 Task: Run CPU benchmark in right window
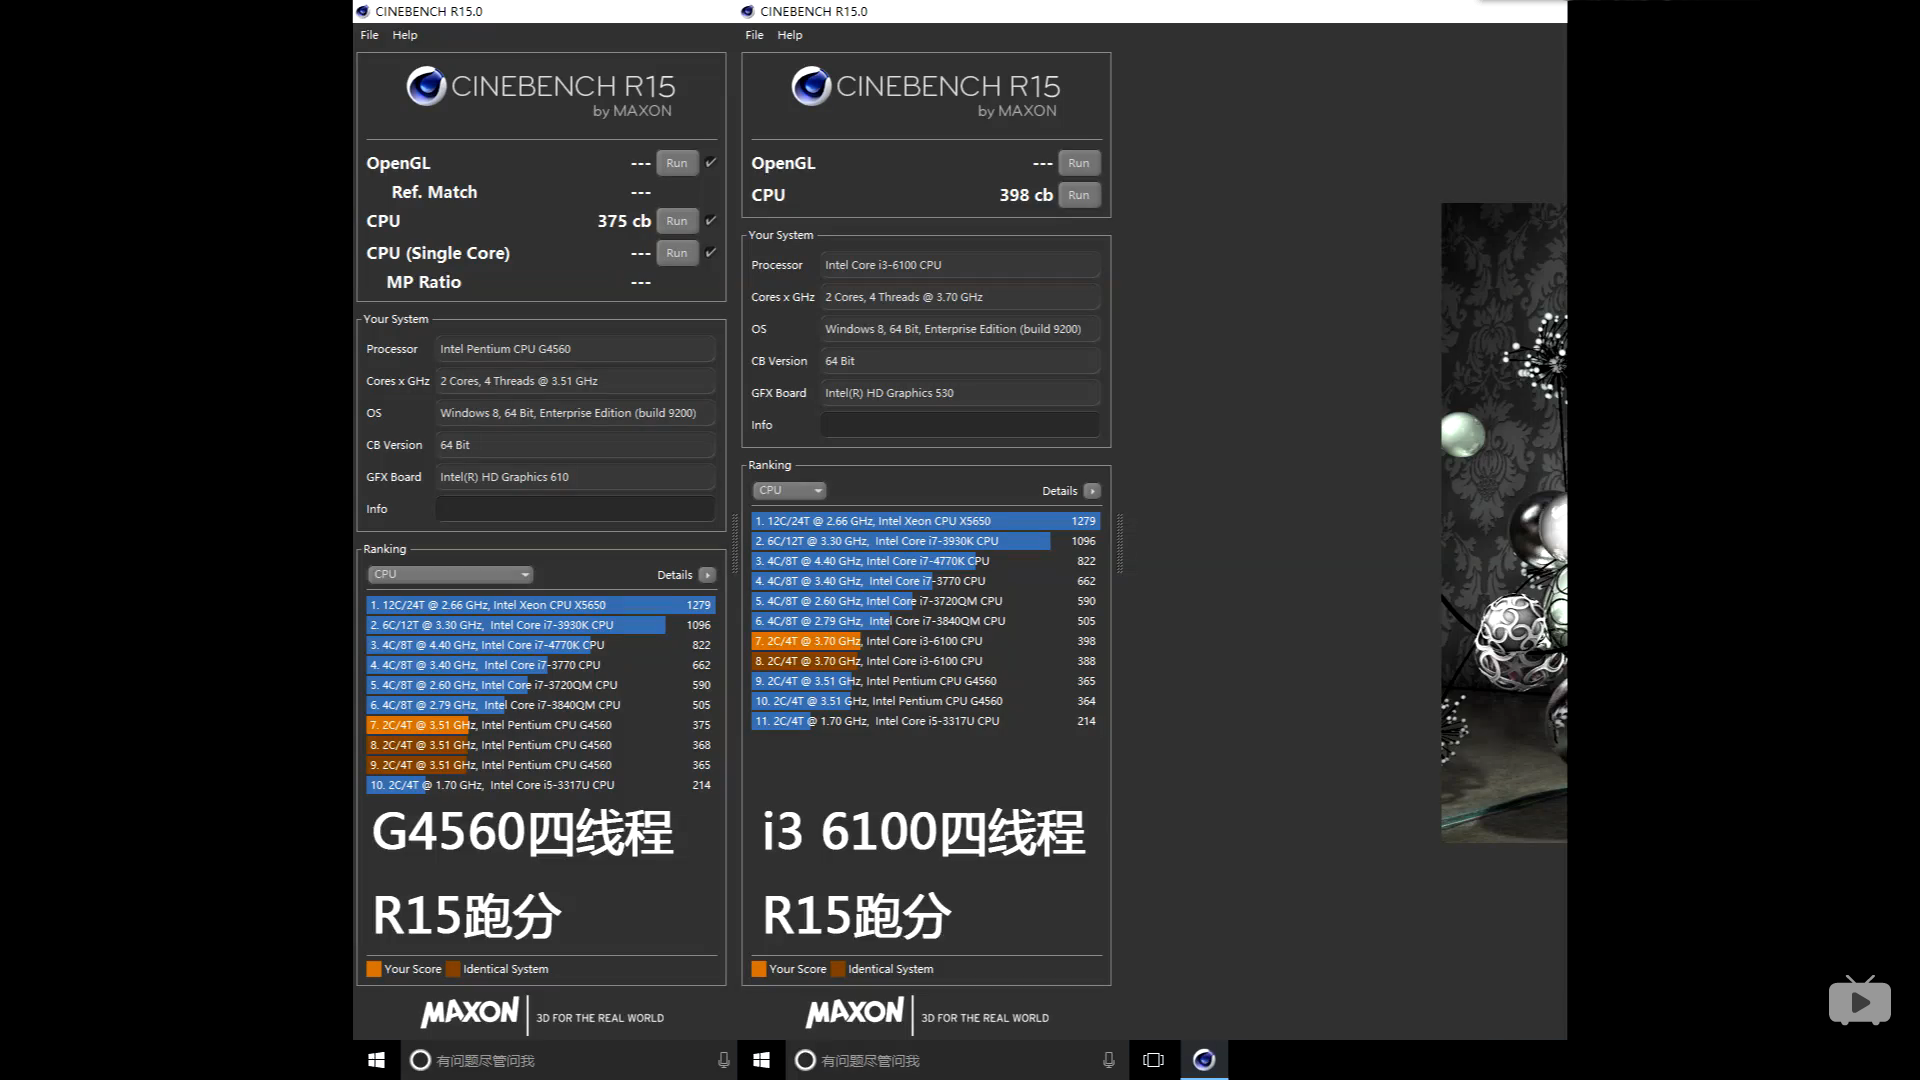click(1078, 195)
